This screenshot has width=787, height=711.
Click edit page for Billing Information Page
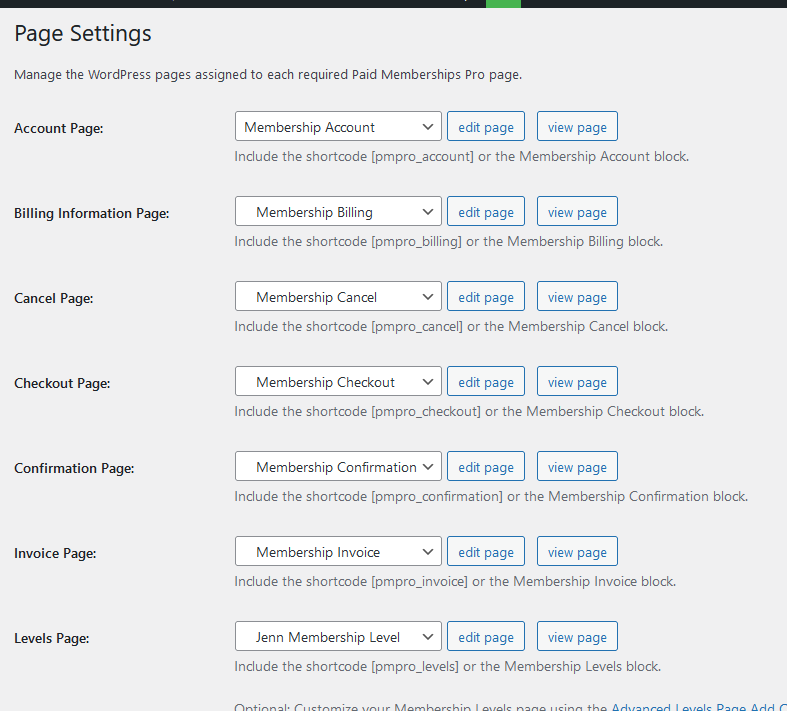pyautogui.click(x=486, y=211)
